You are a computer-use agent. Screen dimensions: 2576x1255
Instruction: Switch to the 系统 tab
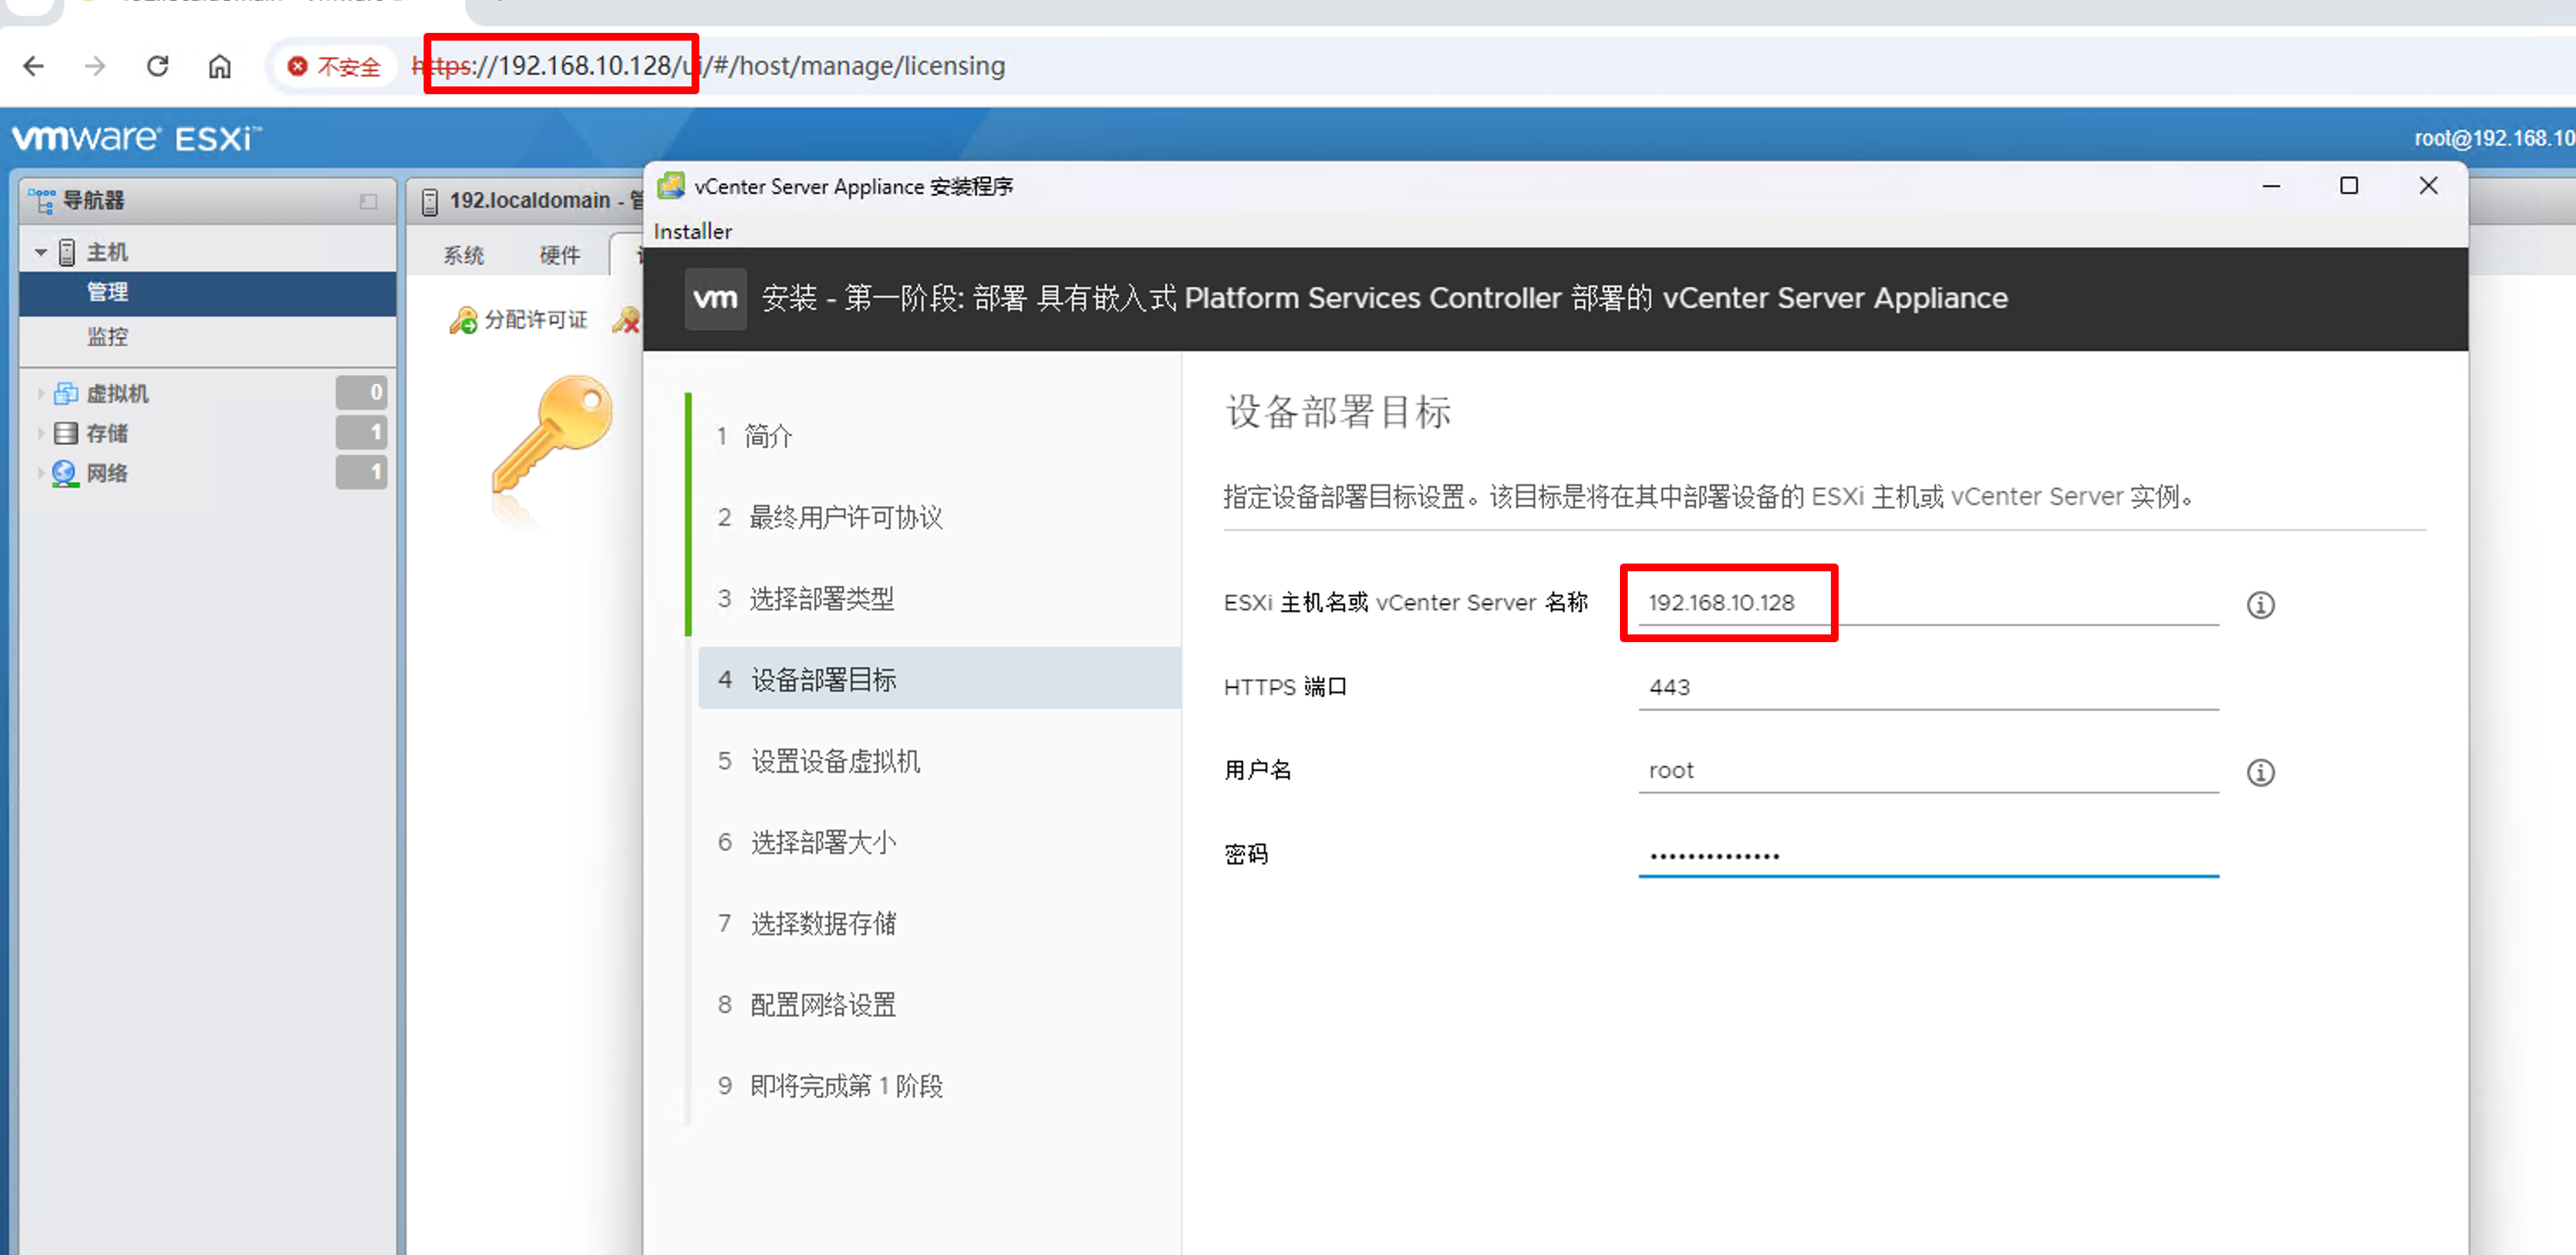click(x=463, y=255)
